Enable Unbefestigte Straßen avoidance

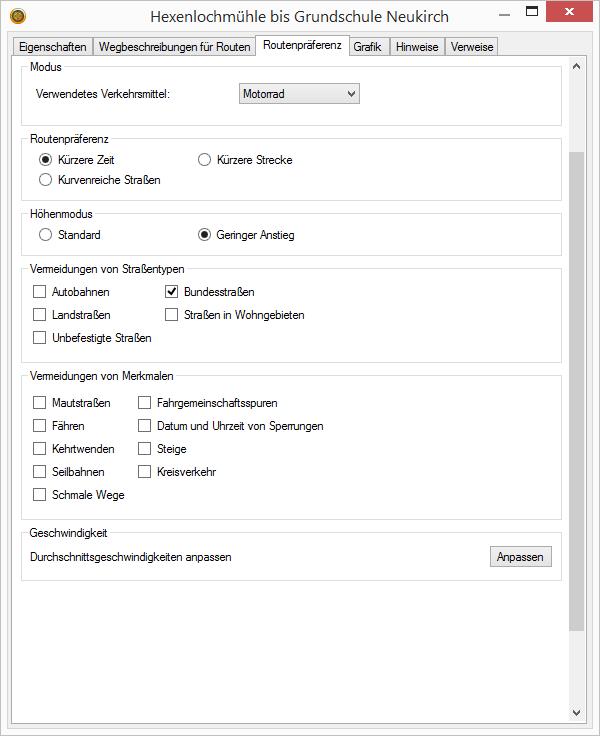pyautogui.click(x=40, y=338)
